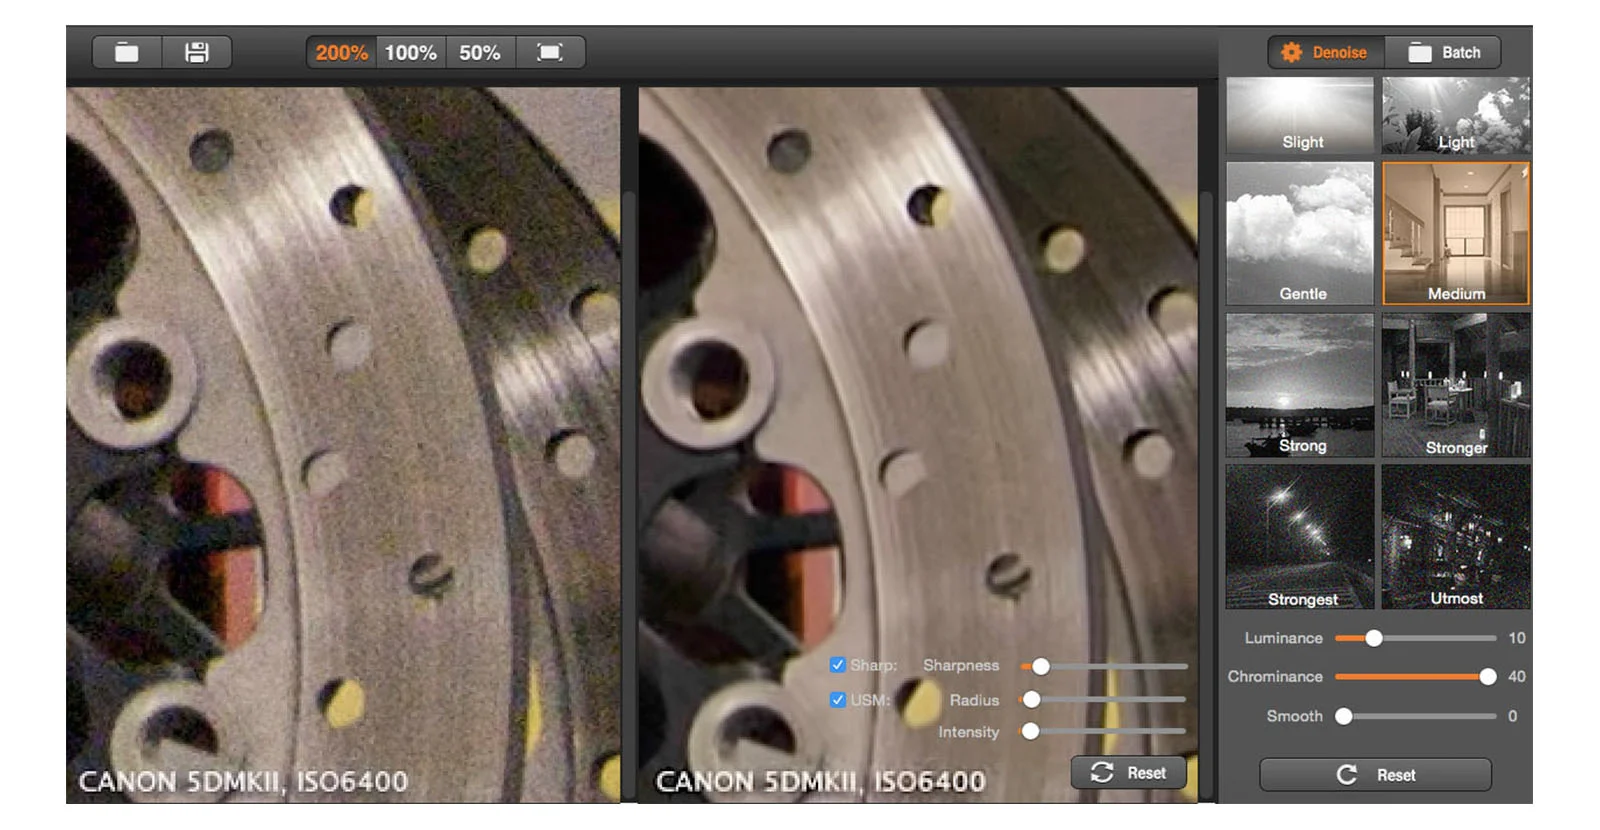The height and width of the screenshot is (830, 1600).
Task: Click the Smooth value 0
Action: pyautogui.click(x=1513, y=716)
